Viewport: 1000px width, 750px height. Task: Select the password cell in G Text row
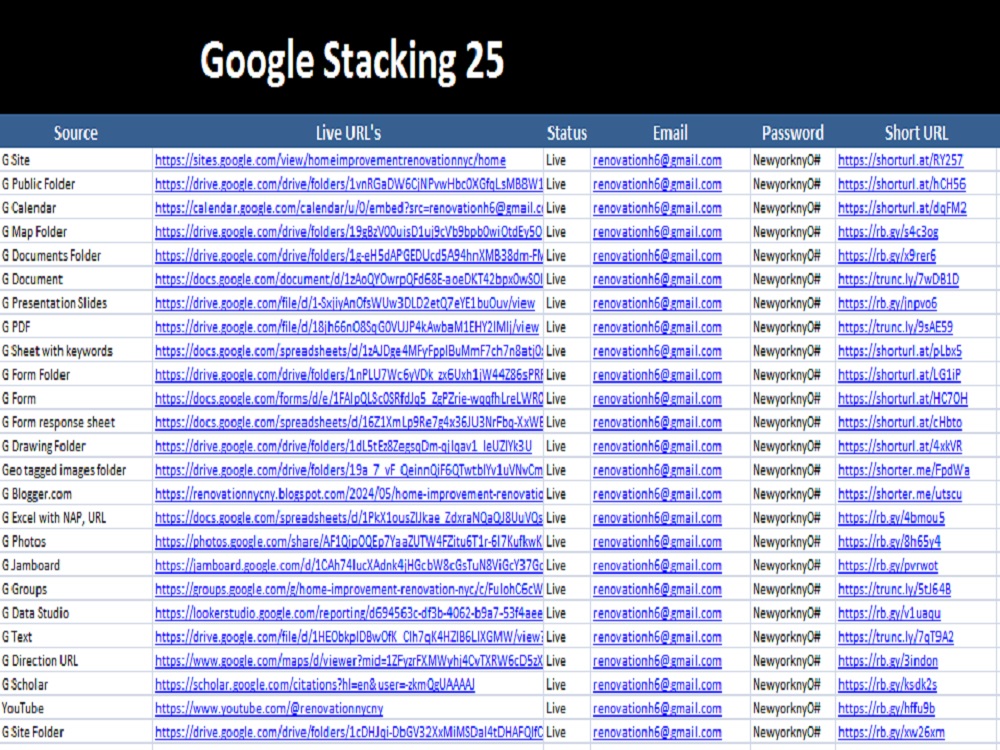click(793, 636)
